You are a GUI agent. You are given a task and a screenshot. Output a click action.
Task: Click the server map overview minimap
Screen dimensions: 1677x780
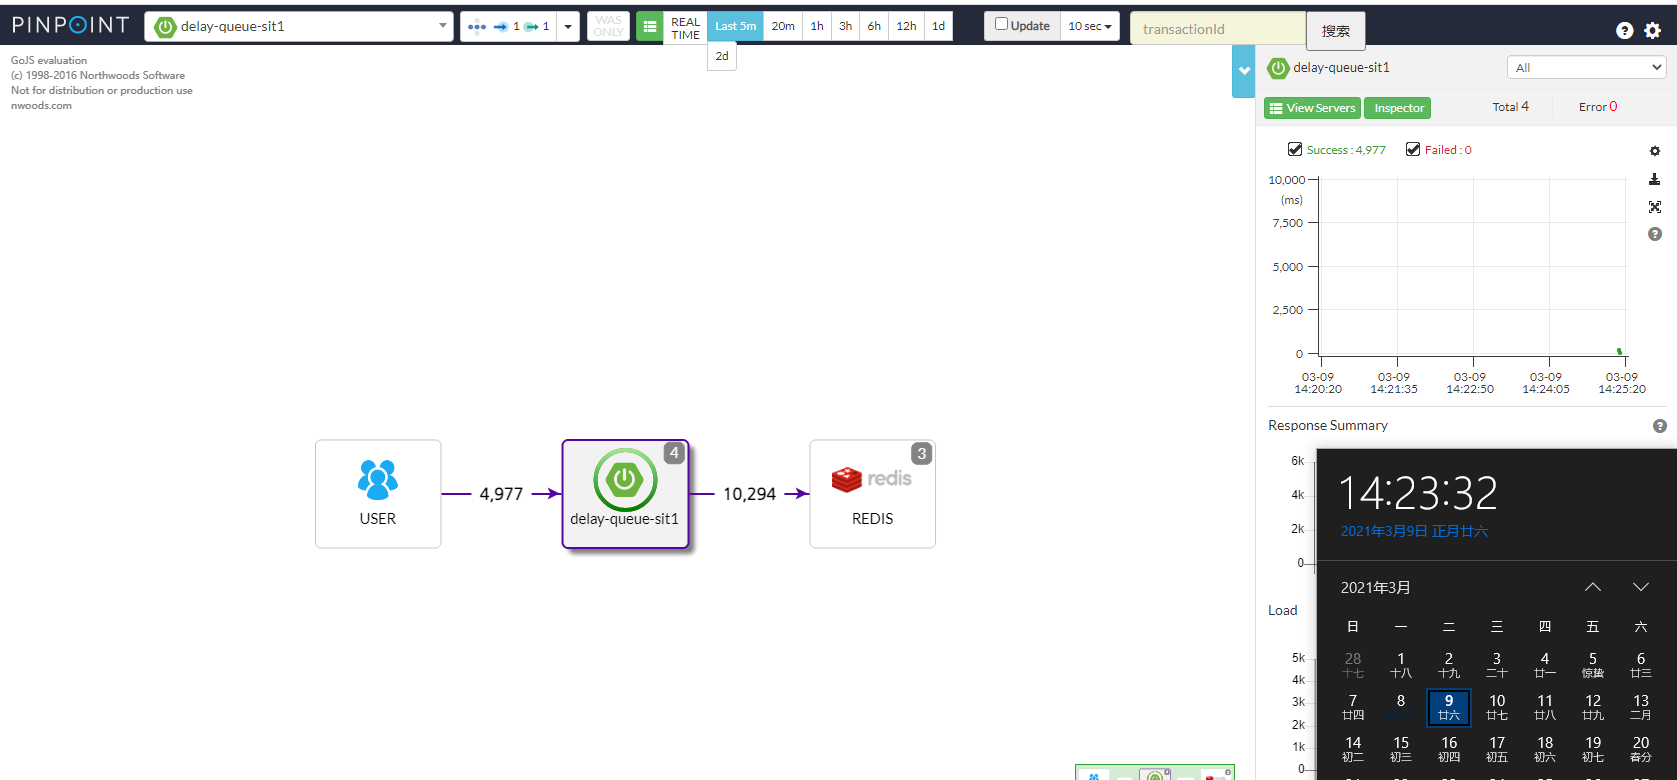click(x=1155, y=773)
